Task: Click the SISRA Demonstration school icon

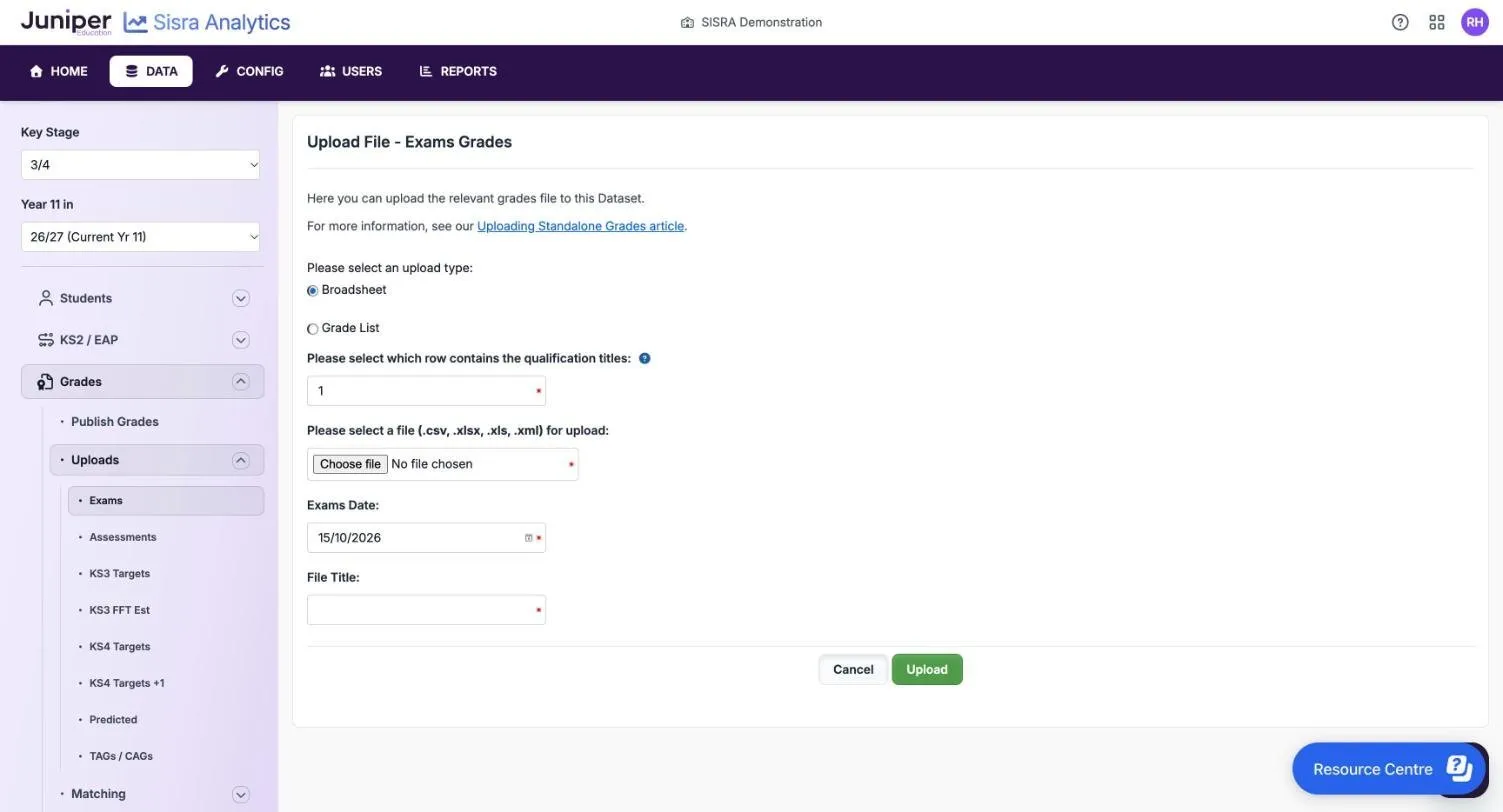Action: coord(687,22)
